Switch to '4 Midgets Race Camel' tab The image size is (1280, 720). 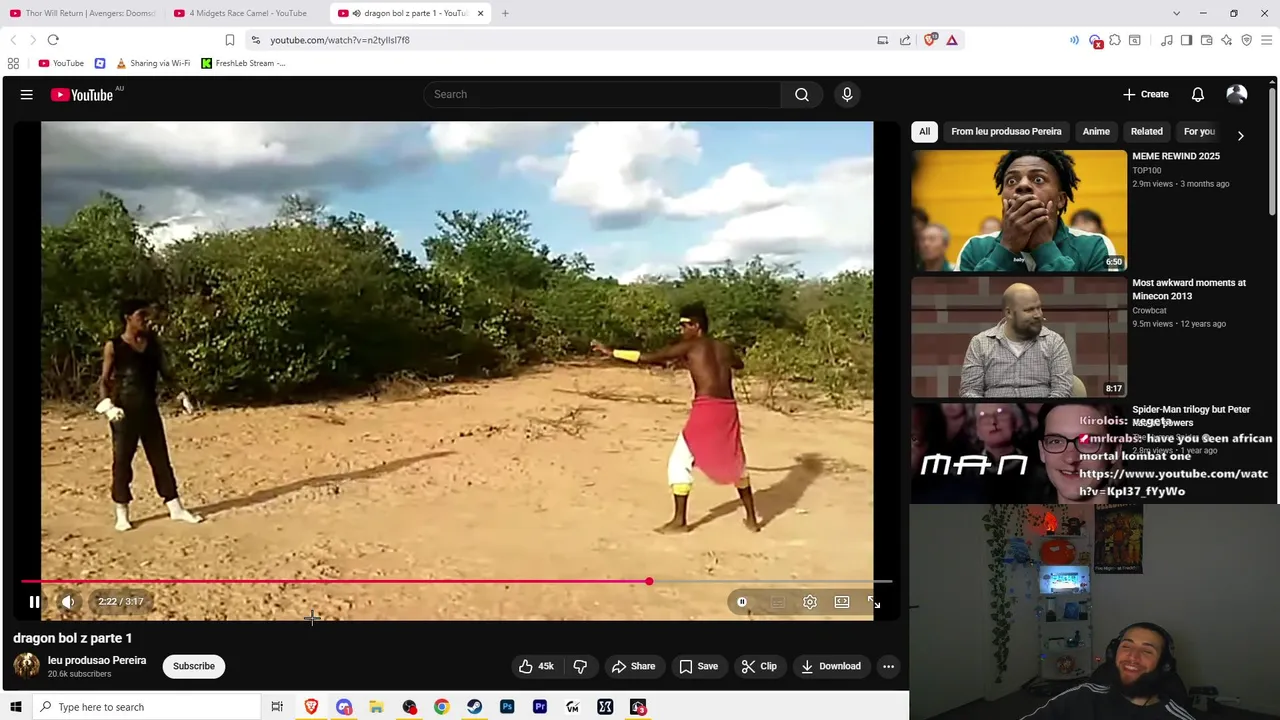[247, 13]
